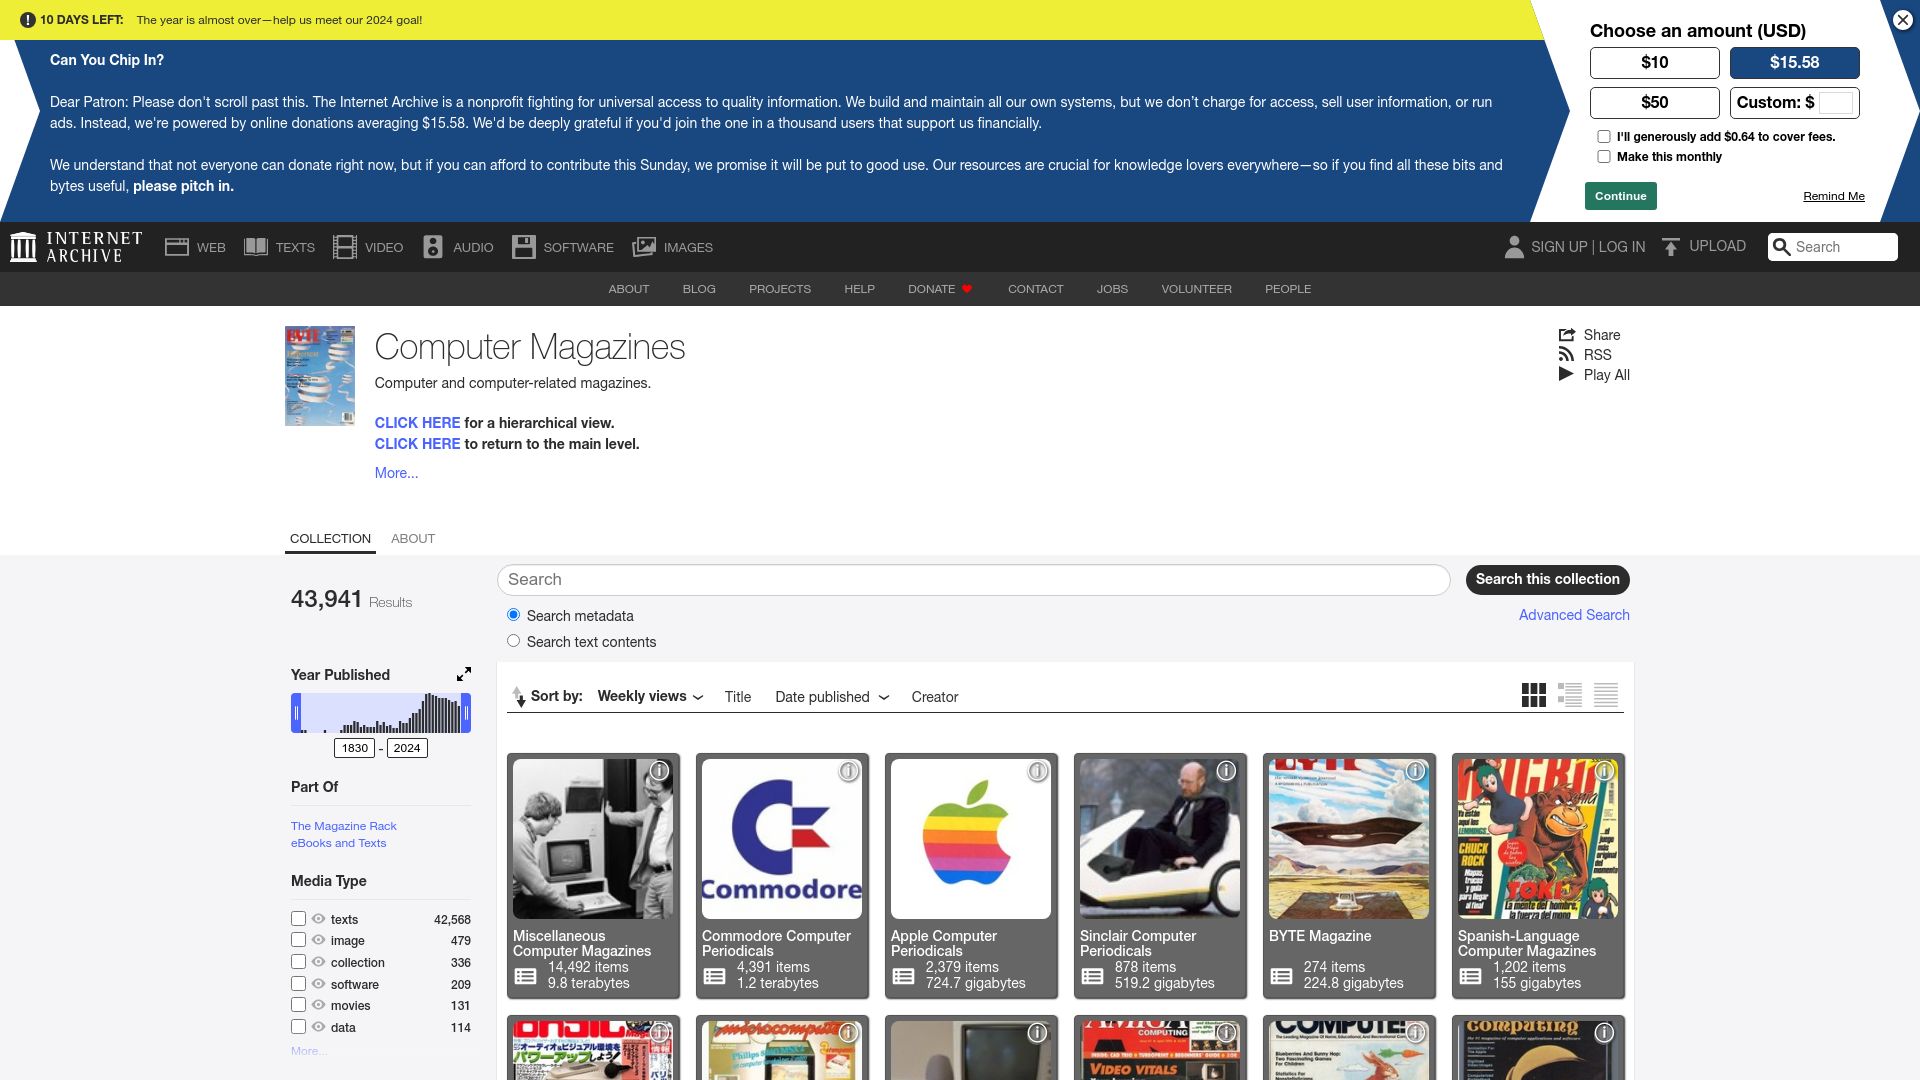The width and height of the screenshot is (1920, 1080).
Task: Click the Upload arrow icon
Action: click(1671, 247)
